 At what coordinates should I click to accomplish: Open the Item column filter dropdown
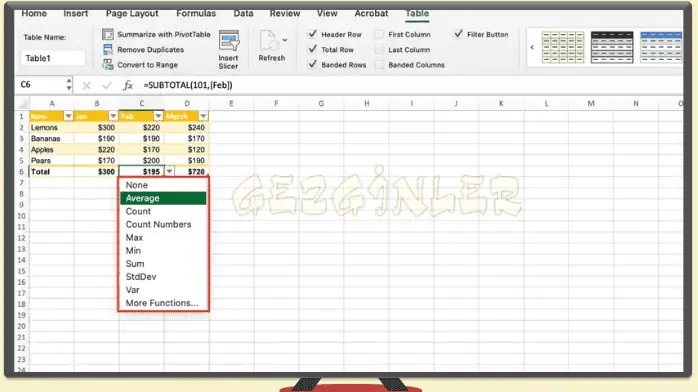pyautogui.click(x=68, y=116)
